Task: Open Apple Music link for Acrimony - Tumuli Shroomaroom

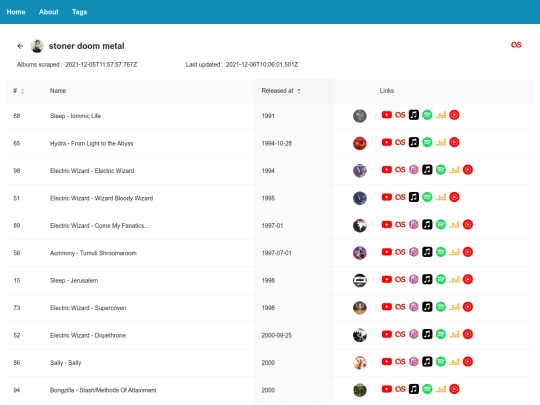Action: pyautogui.click(x=427, y=252)
